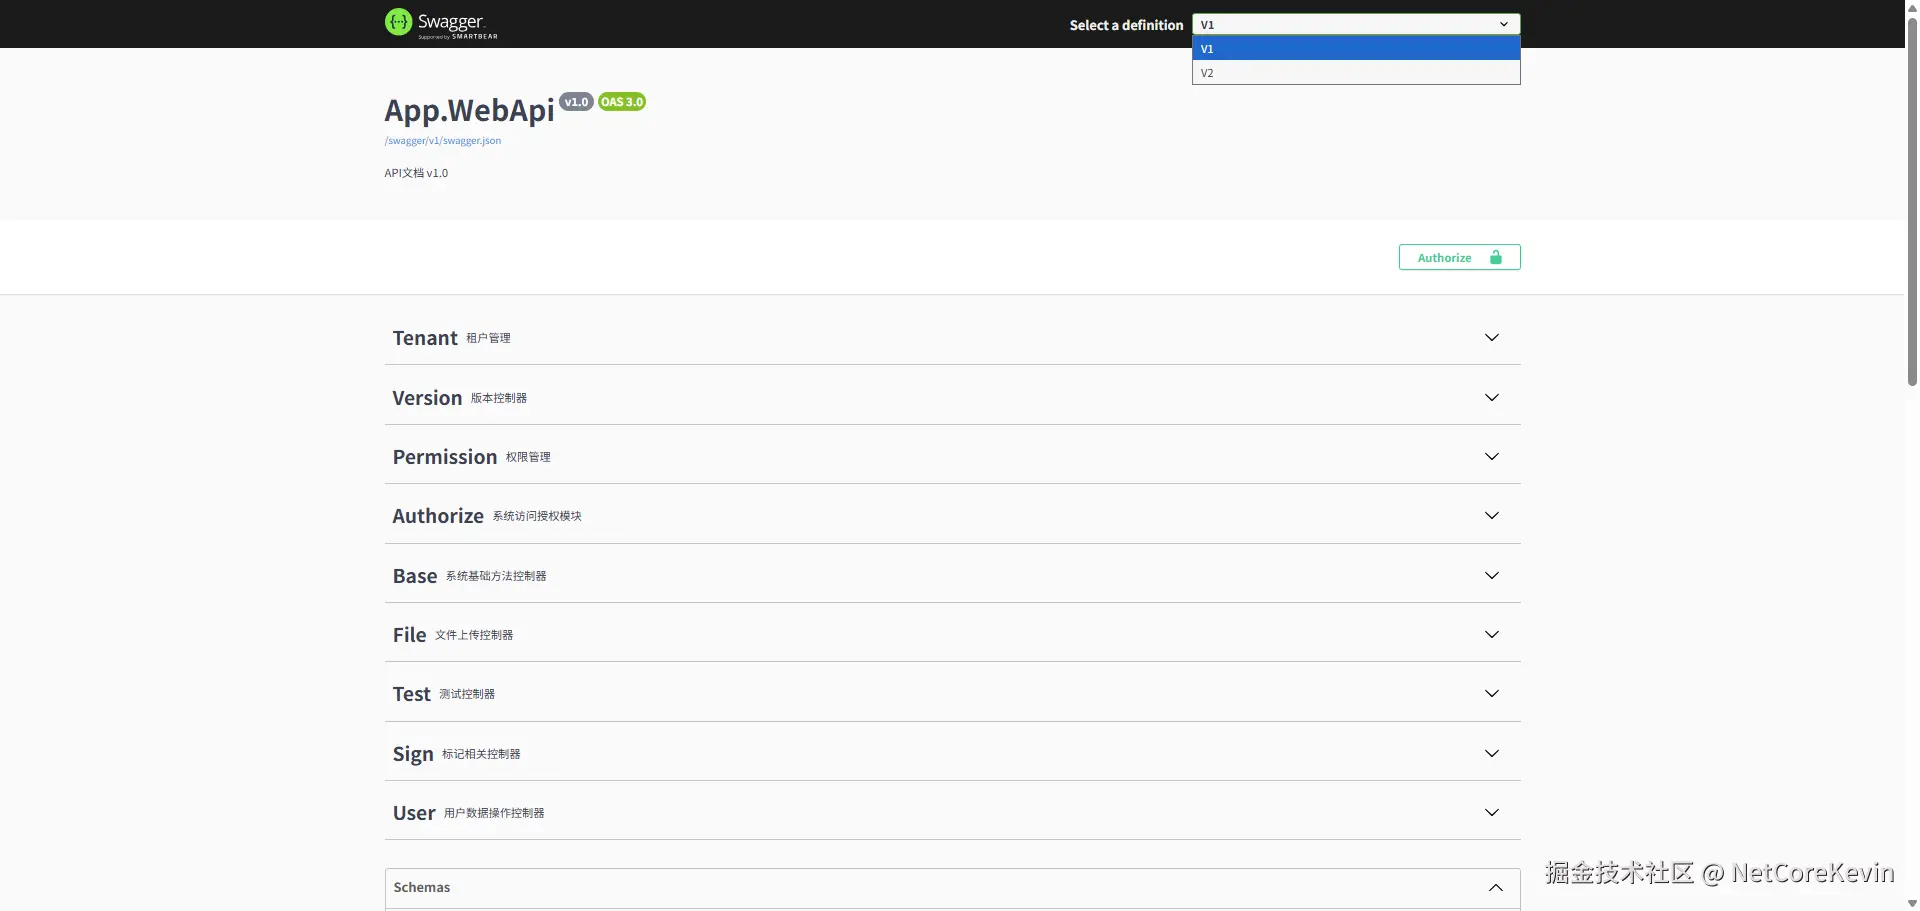
Task: Click the '系统访问授权模块' description text
Action: [537, 516]
